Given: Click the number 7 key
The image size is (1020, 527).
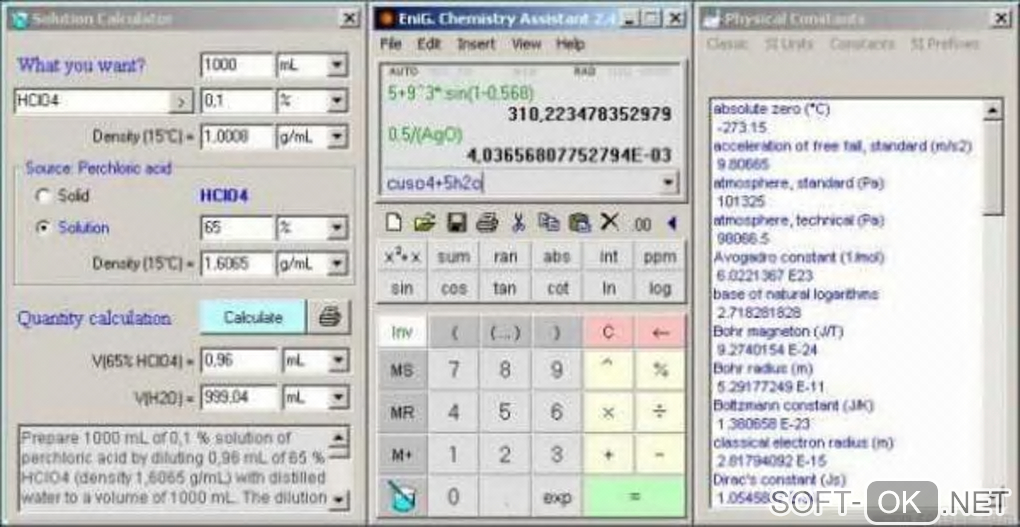Looking at the screenshot, I should (453, 370).
